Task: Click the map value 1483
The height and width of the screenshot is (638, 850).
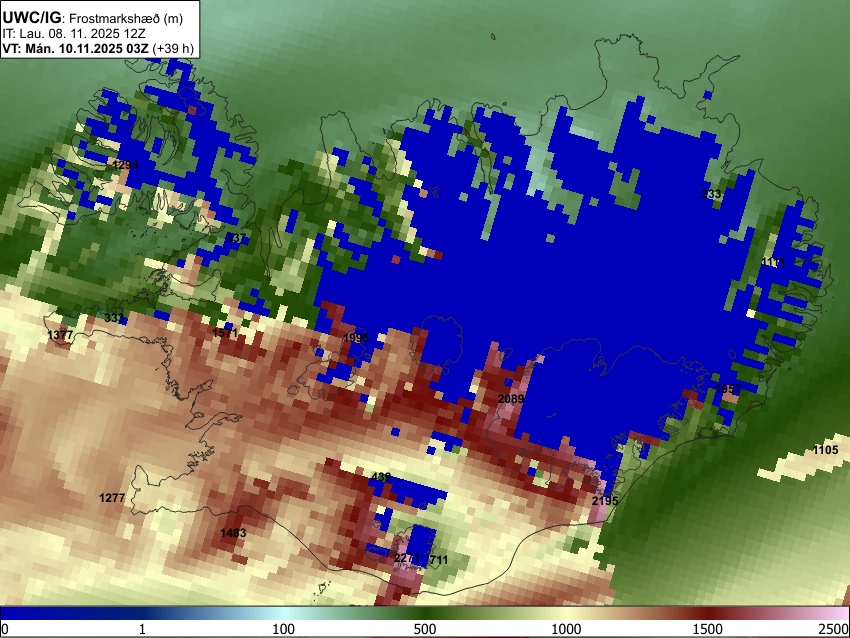Action: point(233,533)
